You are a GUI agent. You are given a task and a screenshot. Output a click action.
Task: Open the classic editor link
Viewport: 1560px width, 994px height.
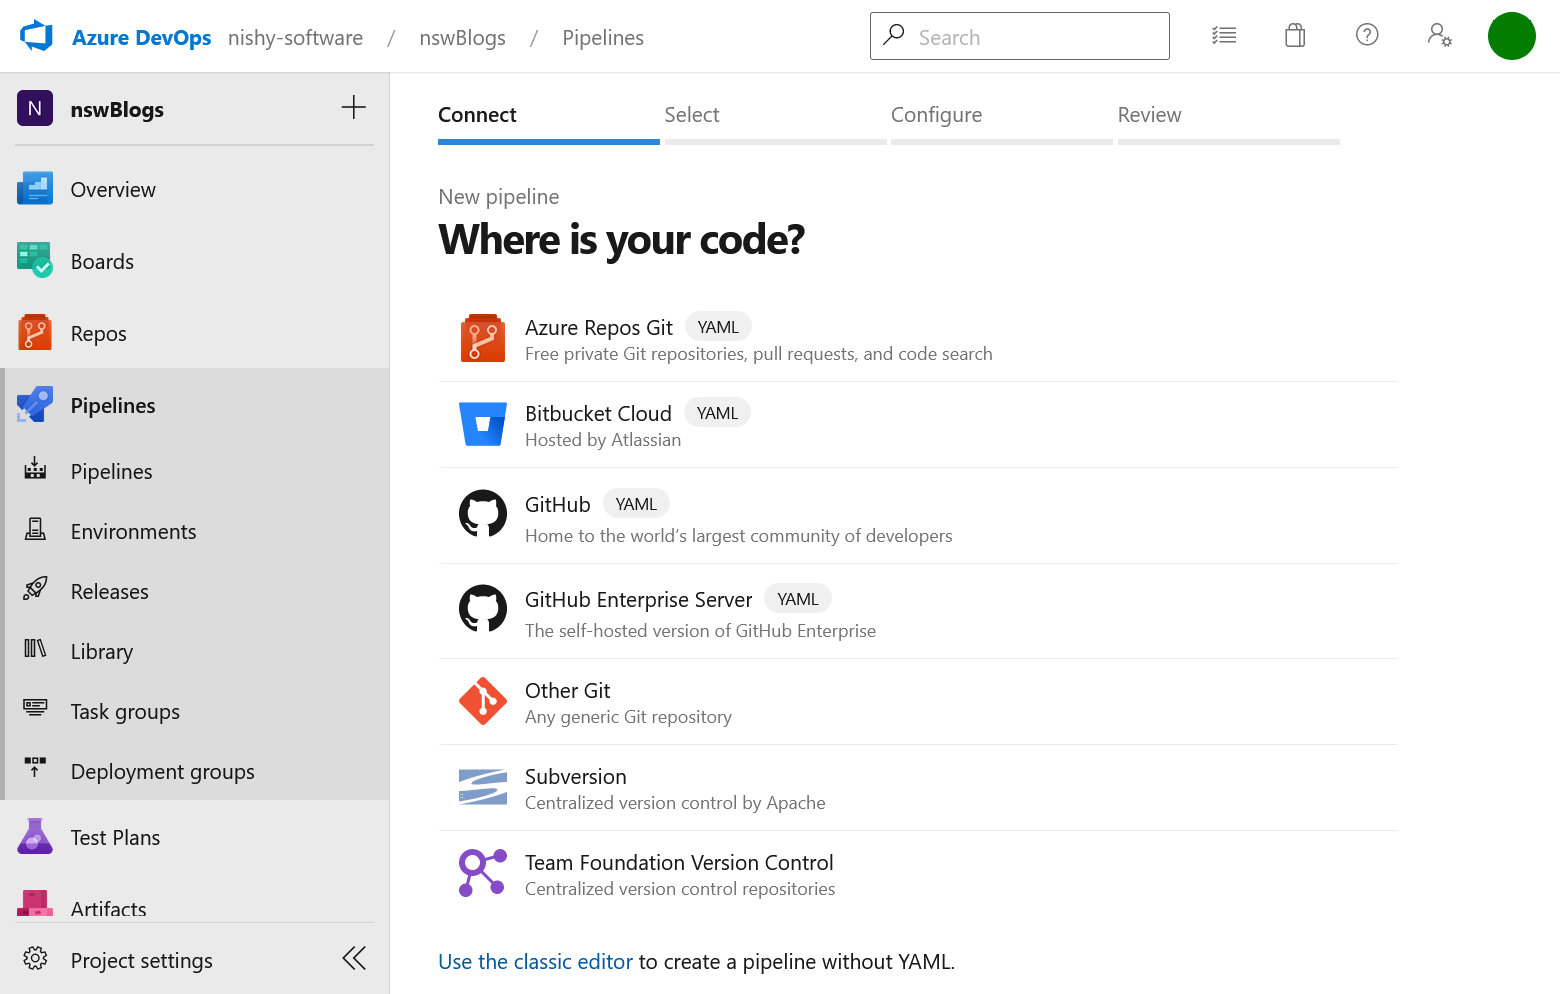[535, 961]
